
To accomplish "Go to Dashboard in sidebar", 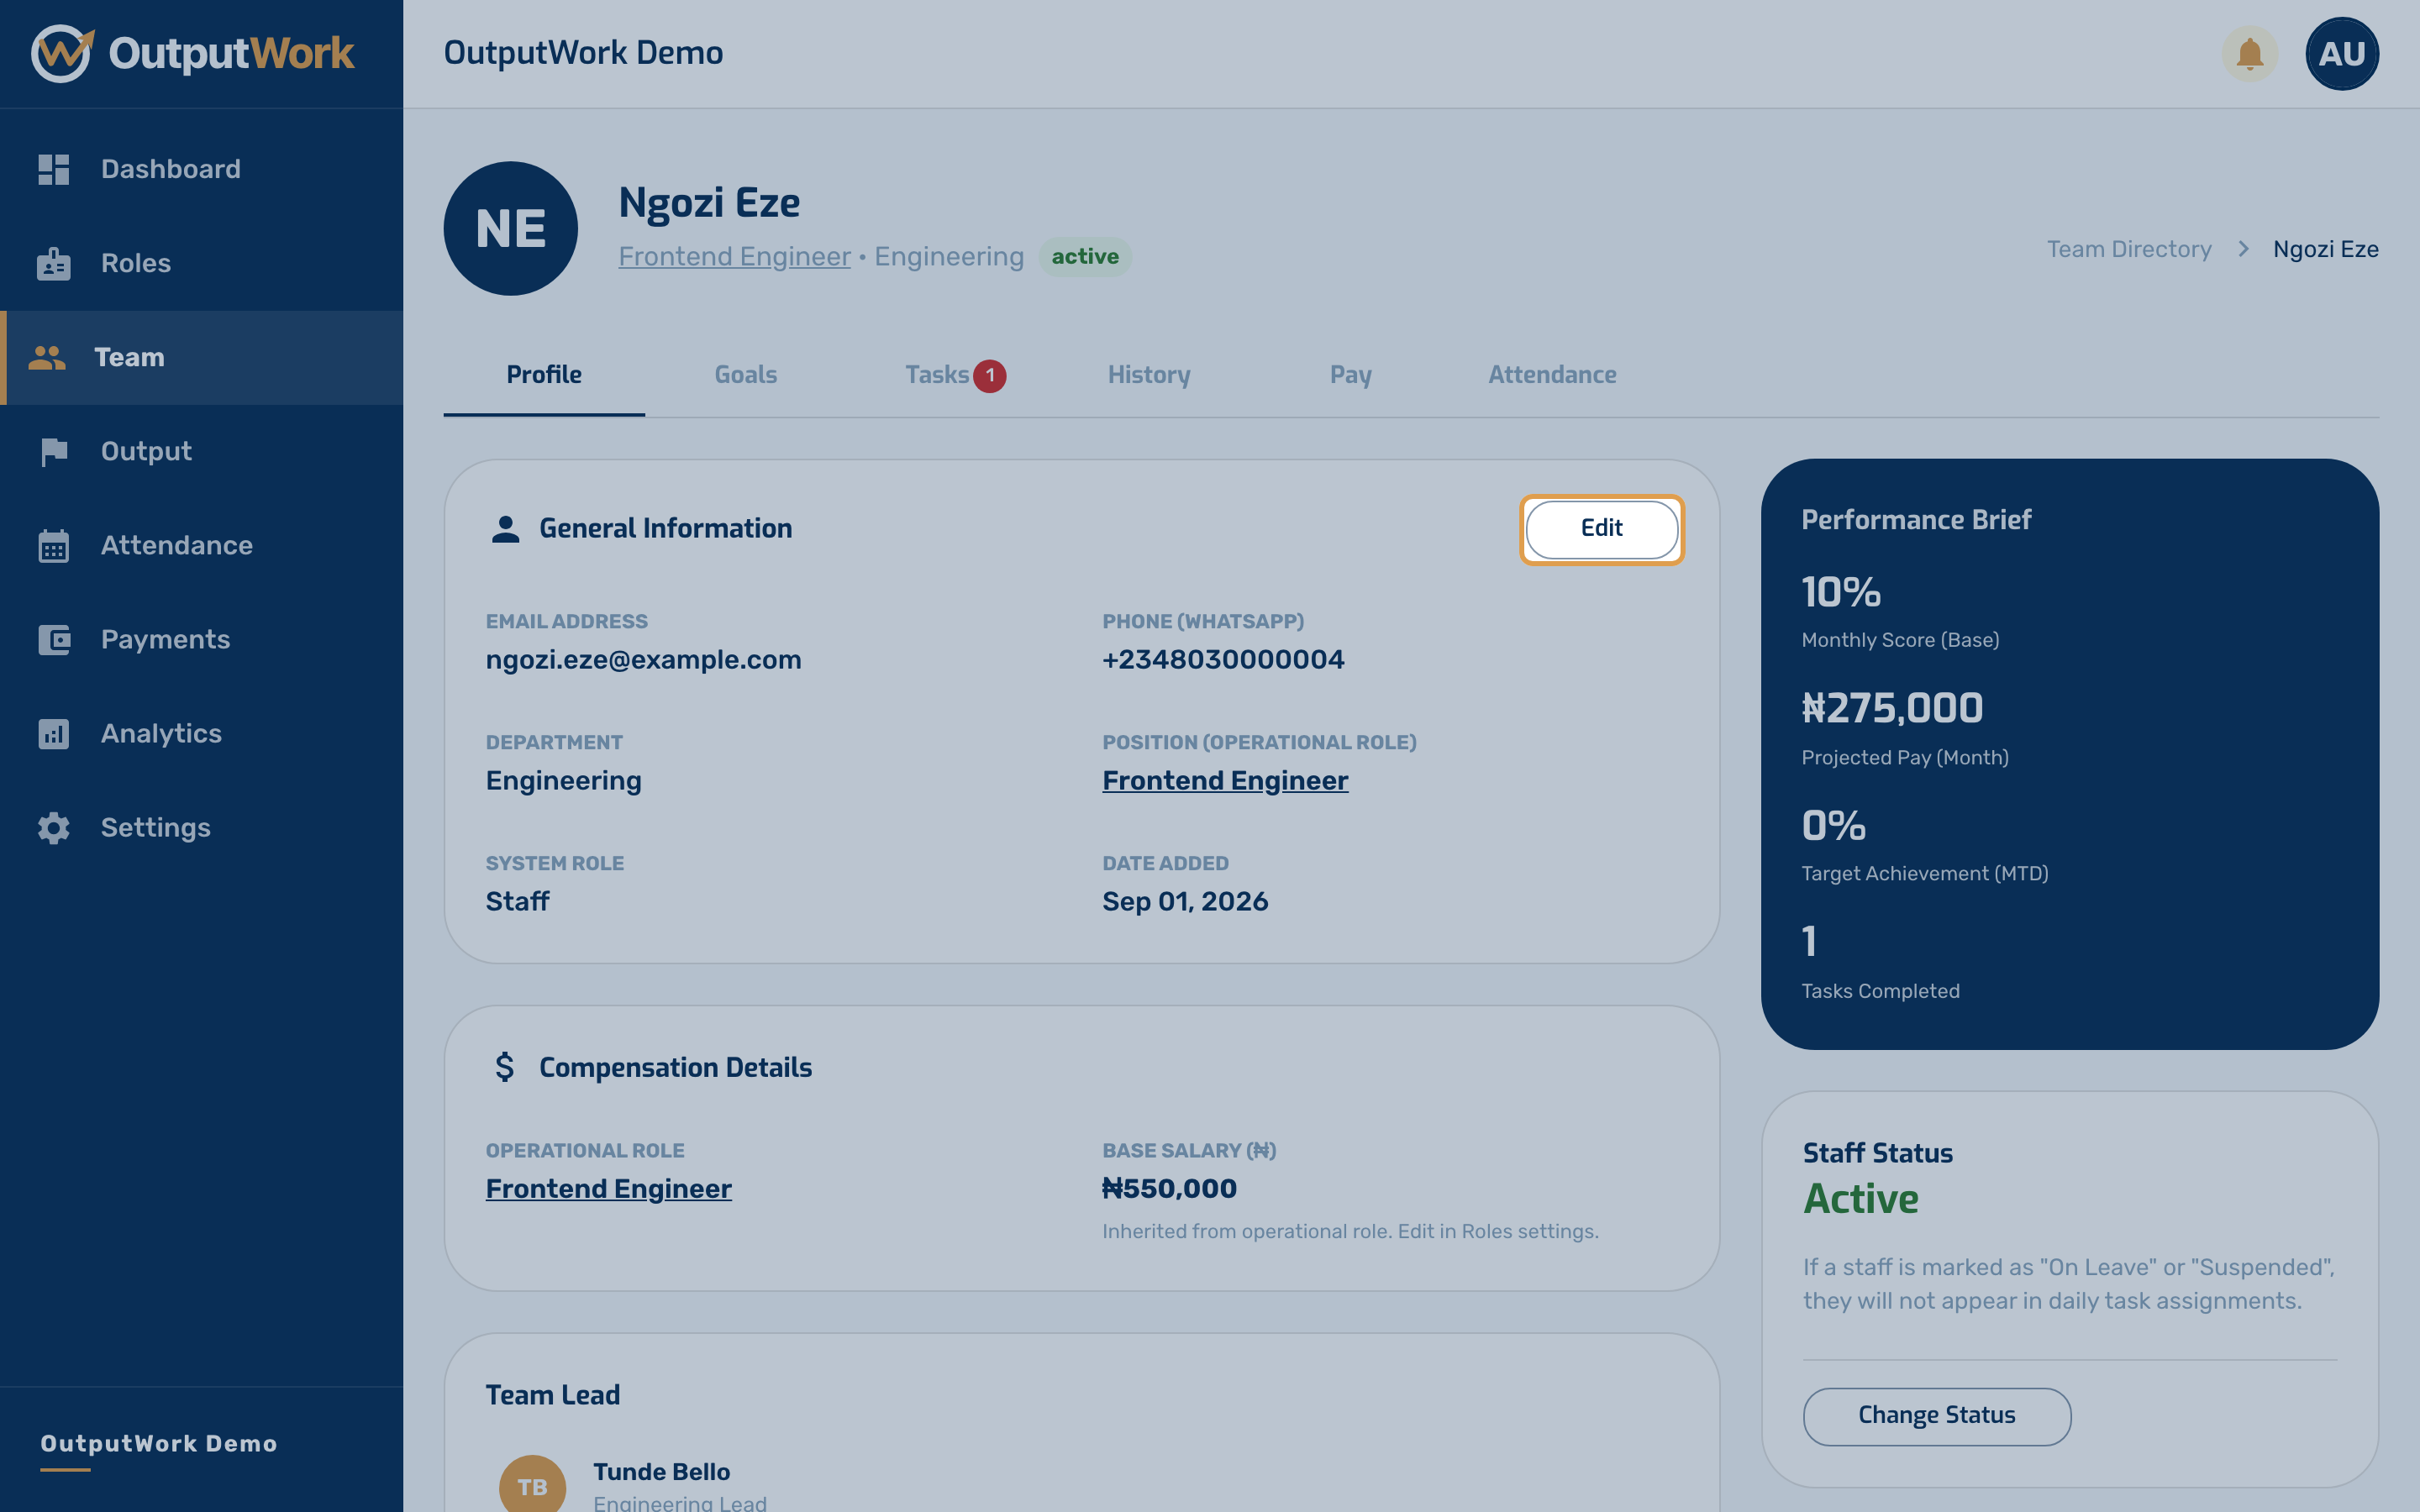I will (201, 169).
